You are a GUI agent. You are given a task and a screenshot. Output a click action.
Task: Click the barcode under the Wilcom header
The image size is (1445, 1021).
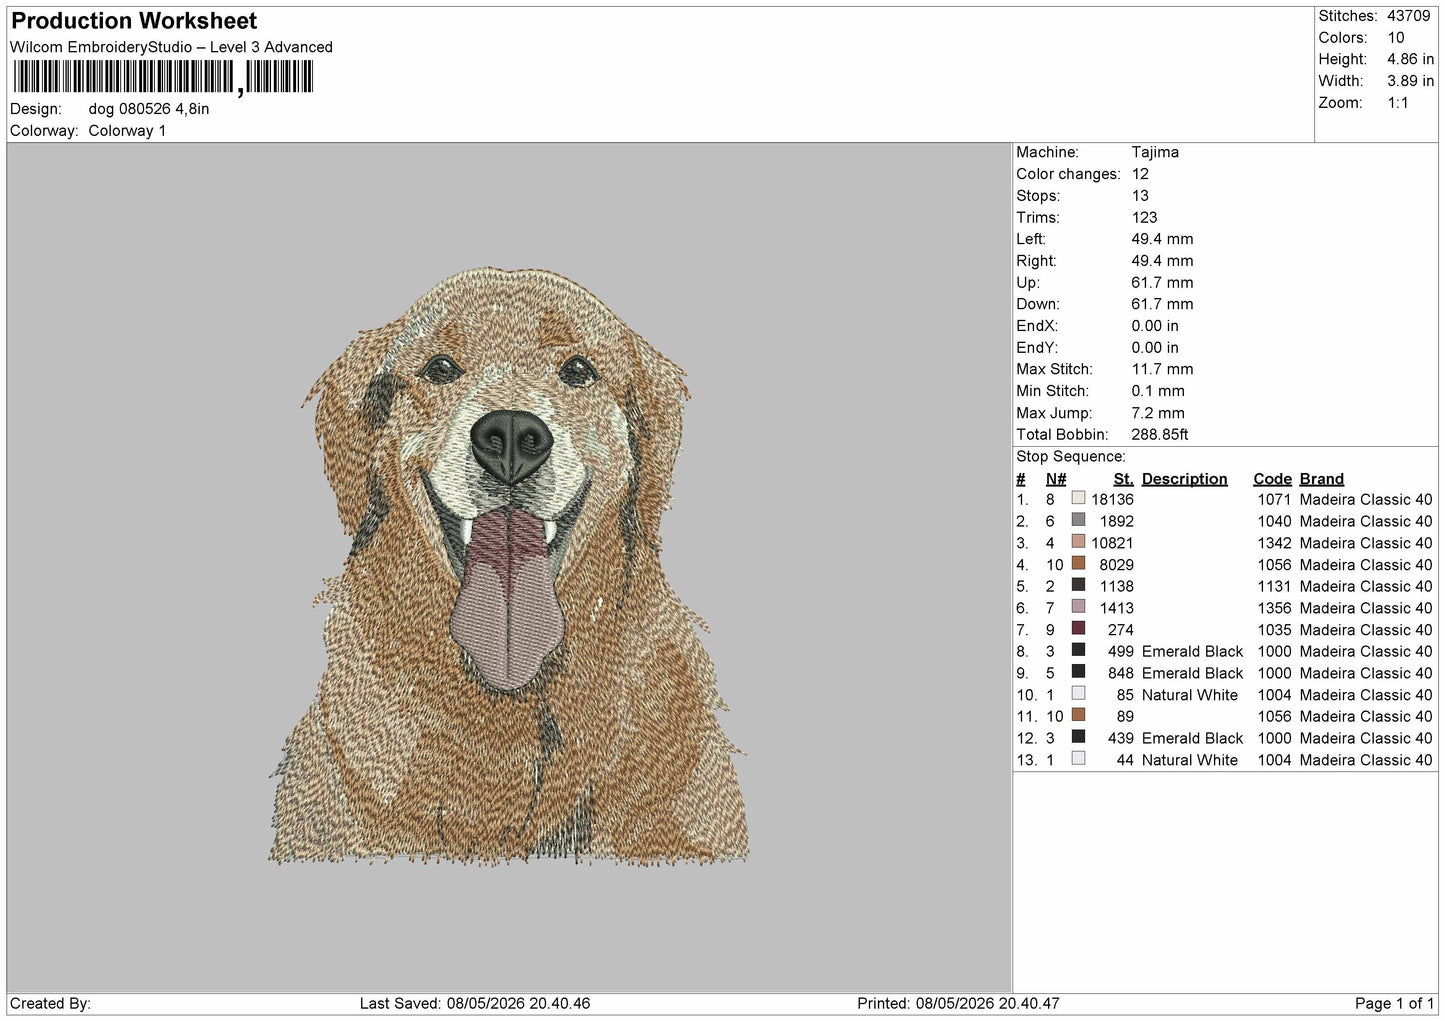(x=164, y=77)
